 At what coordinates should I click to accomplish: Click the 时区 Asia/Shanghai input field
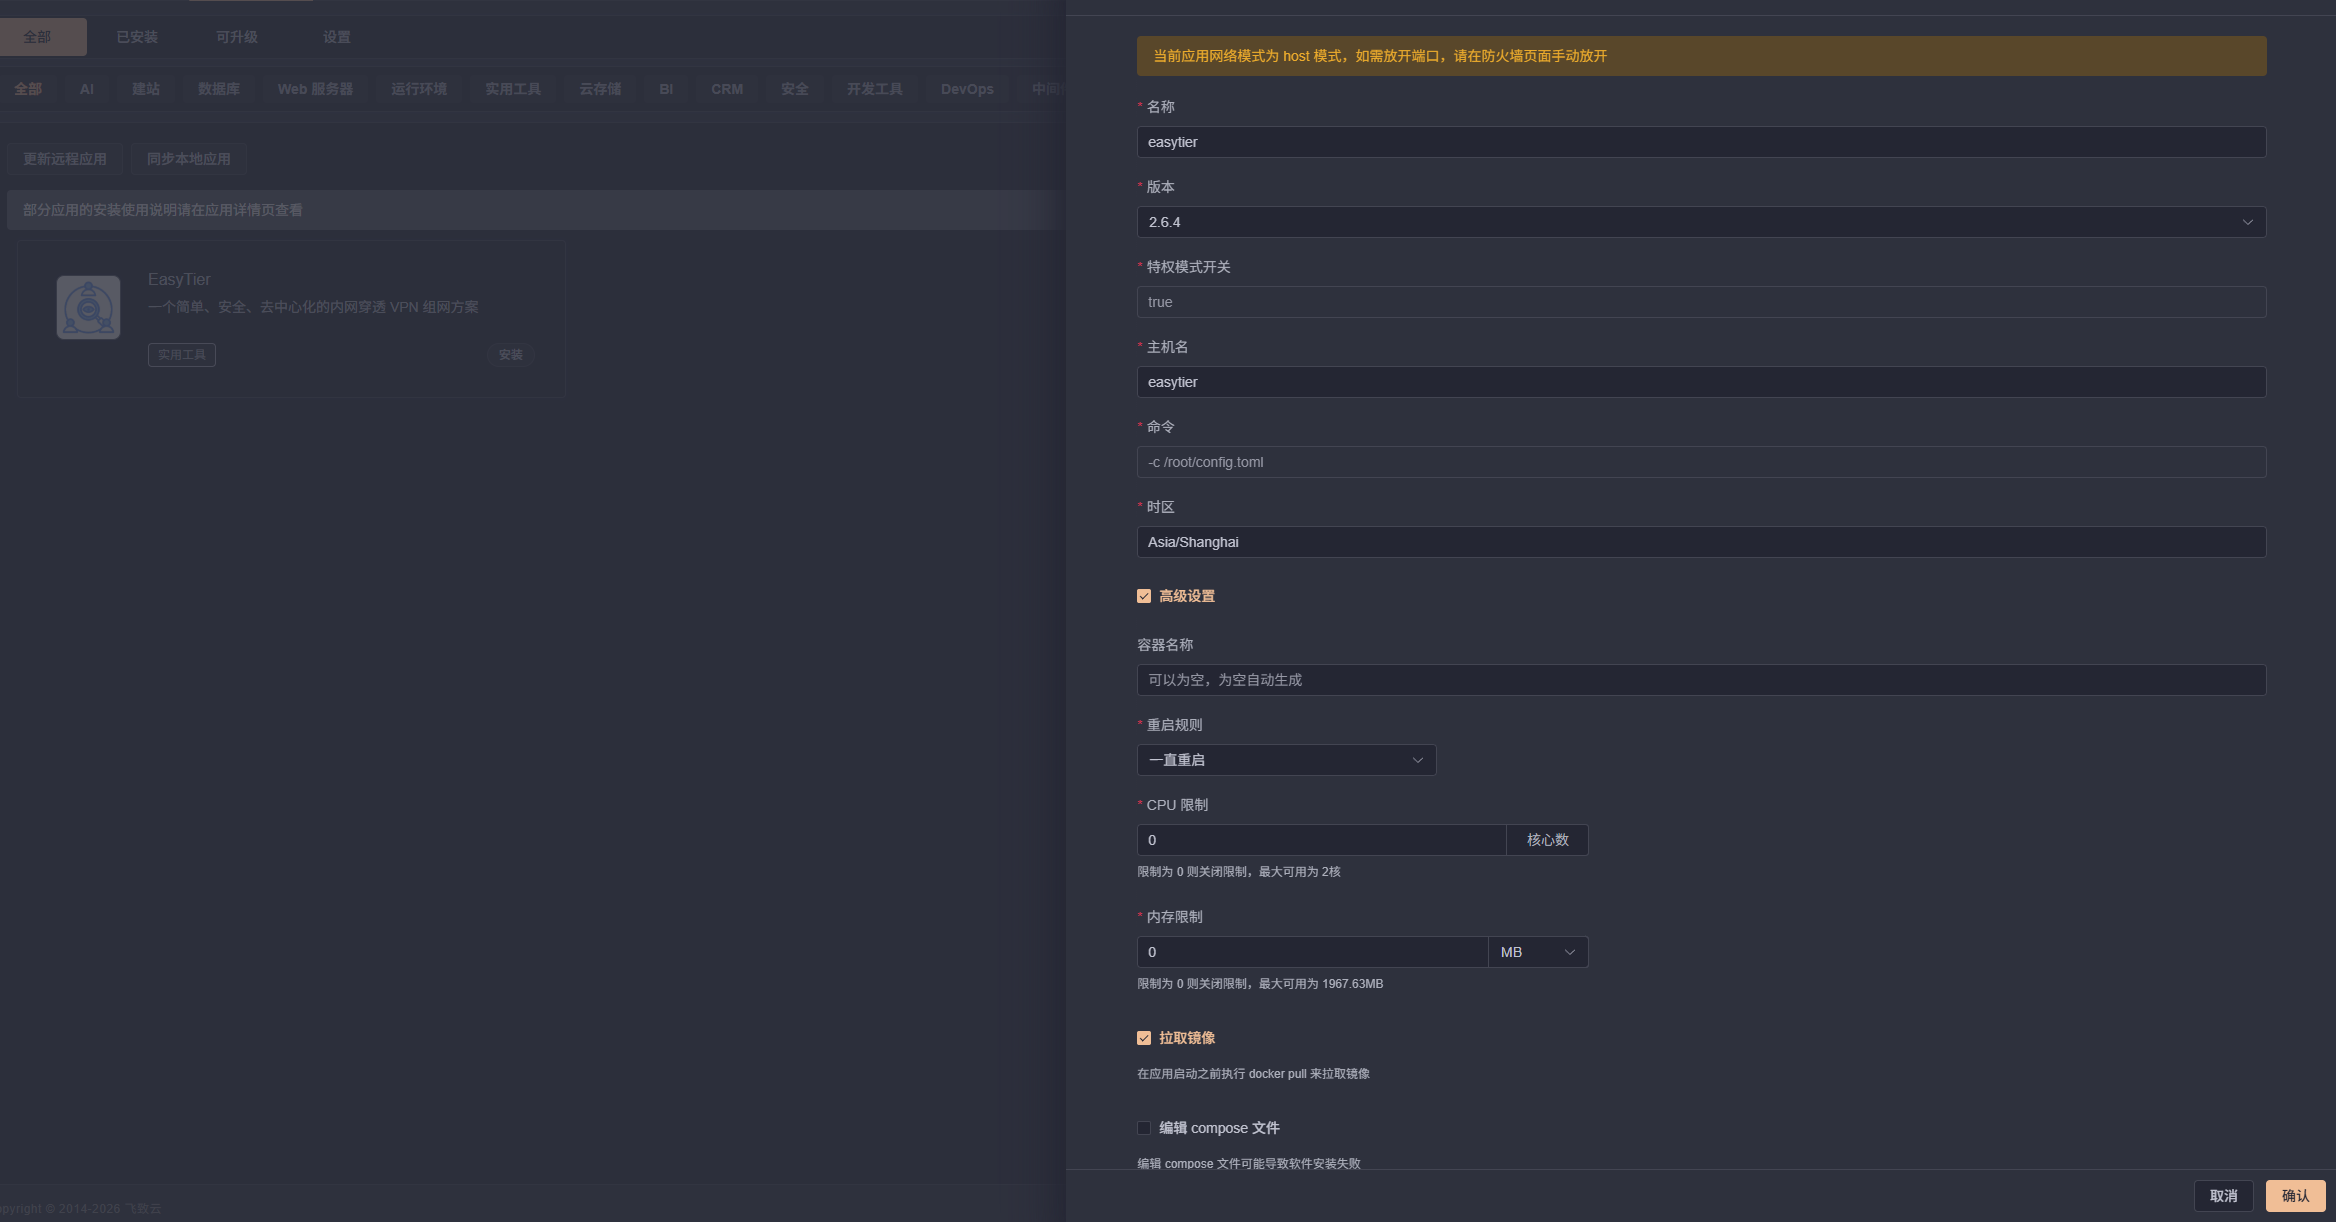click(x=1701, y=542)
